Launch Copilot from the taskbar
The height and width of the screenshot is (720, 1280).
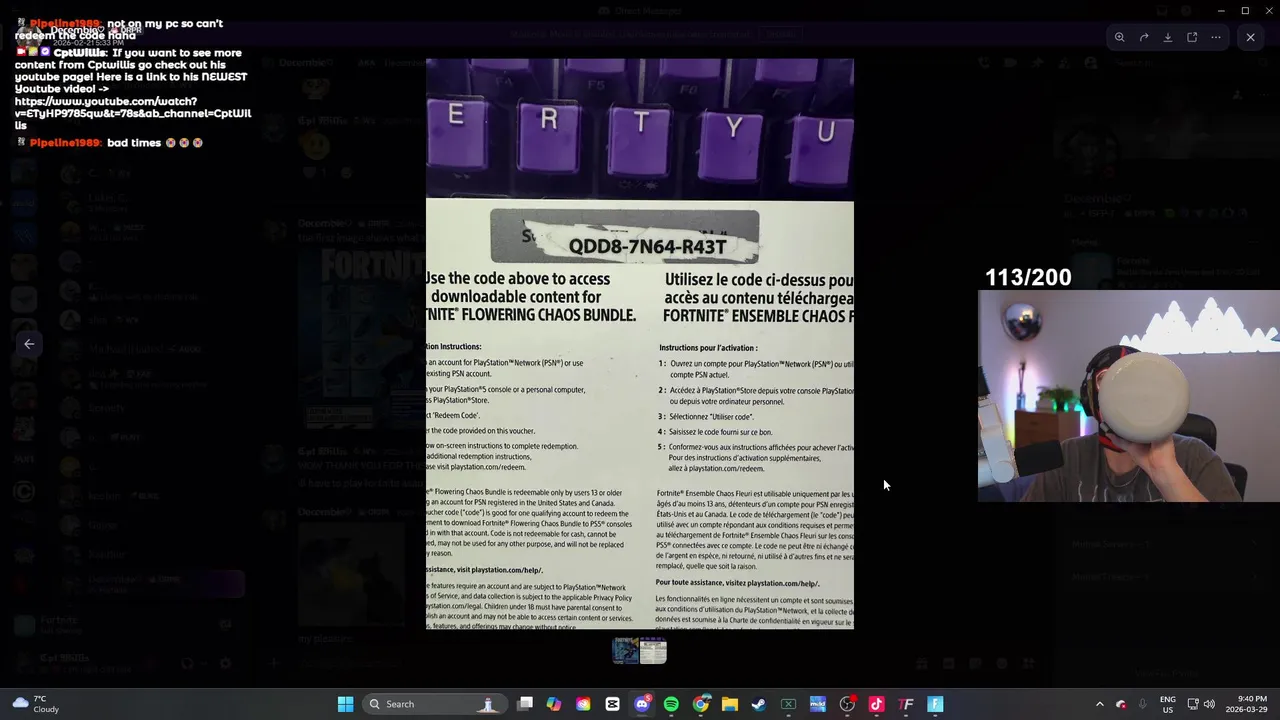tap(554, 704)
